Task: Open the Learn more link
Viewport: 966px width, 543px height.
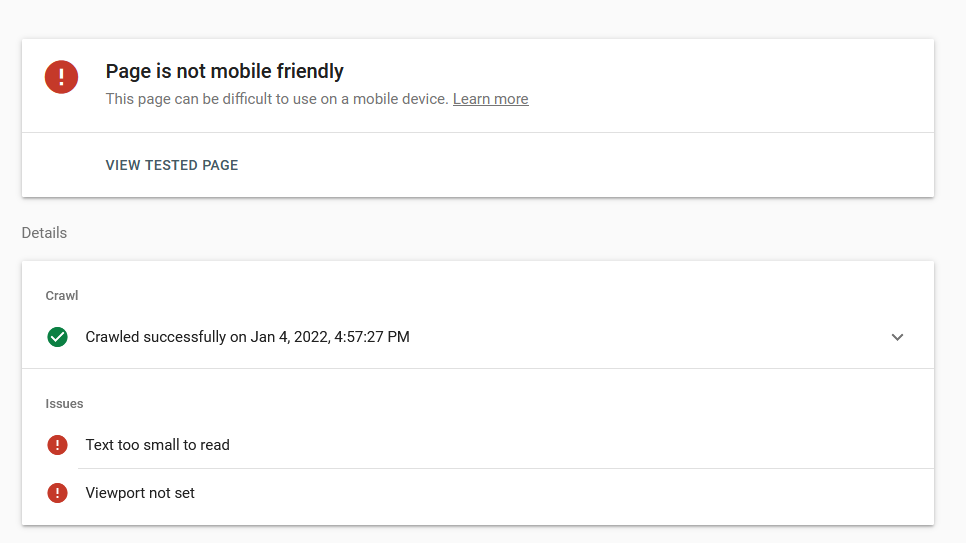Action: point(490,99)
